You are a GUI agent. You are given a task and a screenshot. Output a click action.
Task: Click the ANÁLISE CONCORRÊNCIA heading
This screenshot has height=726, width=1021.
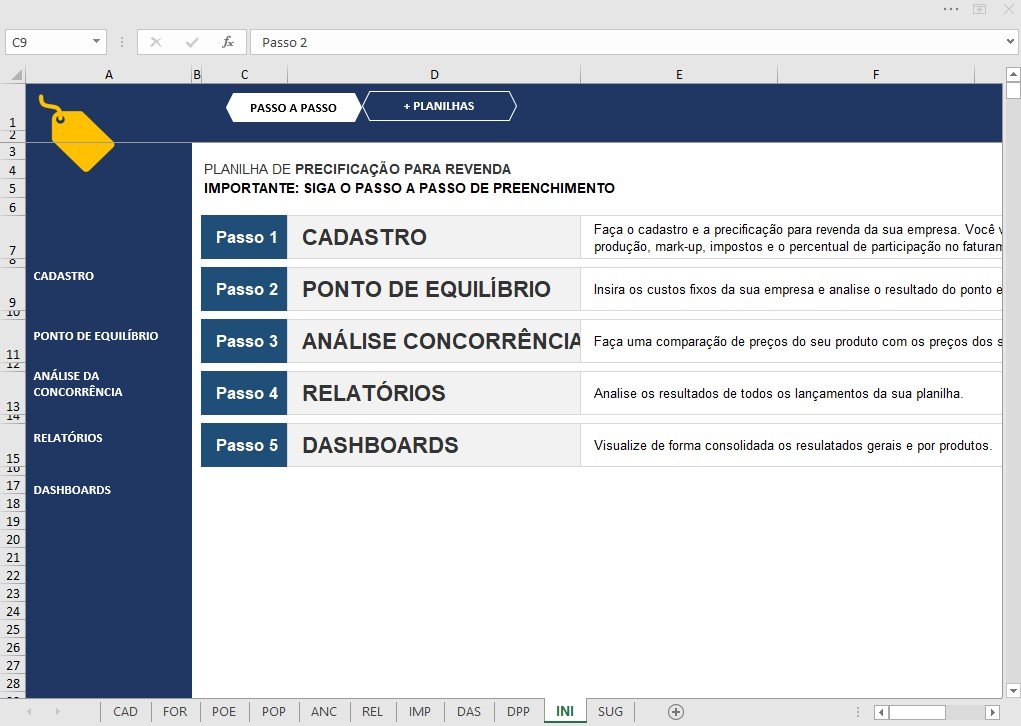pos(441,341)
